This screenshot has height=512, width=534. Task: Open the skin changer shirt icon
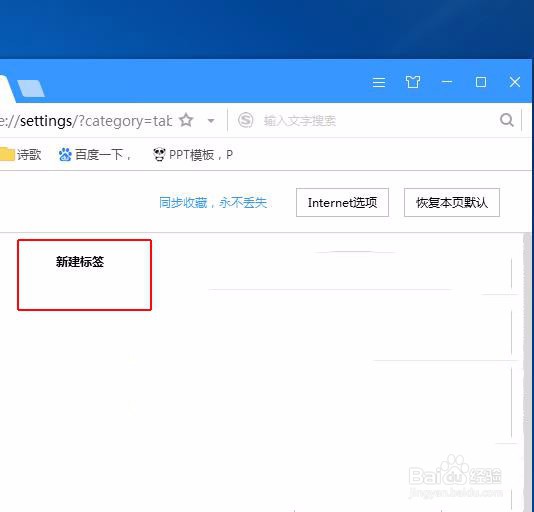coord(413,82)
